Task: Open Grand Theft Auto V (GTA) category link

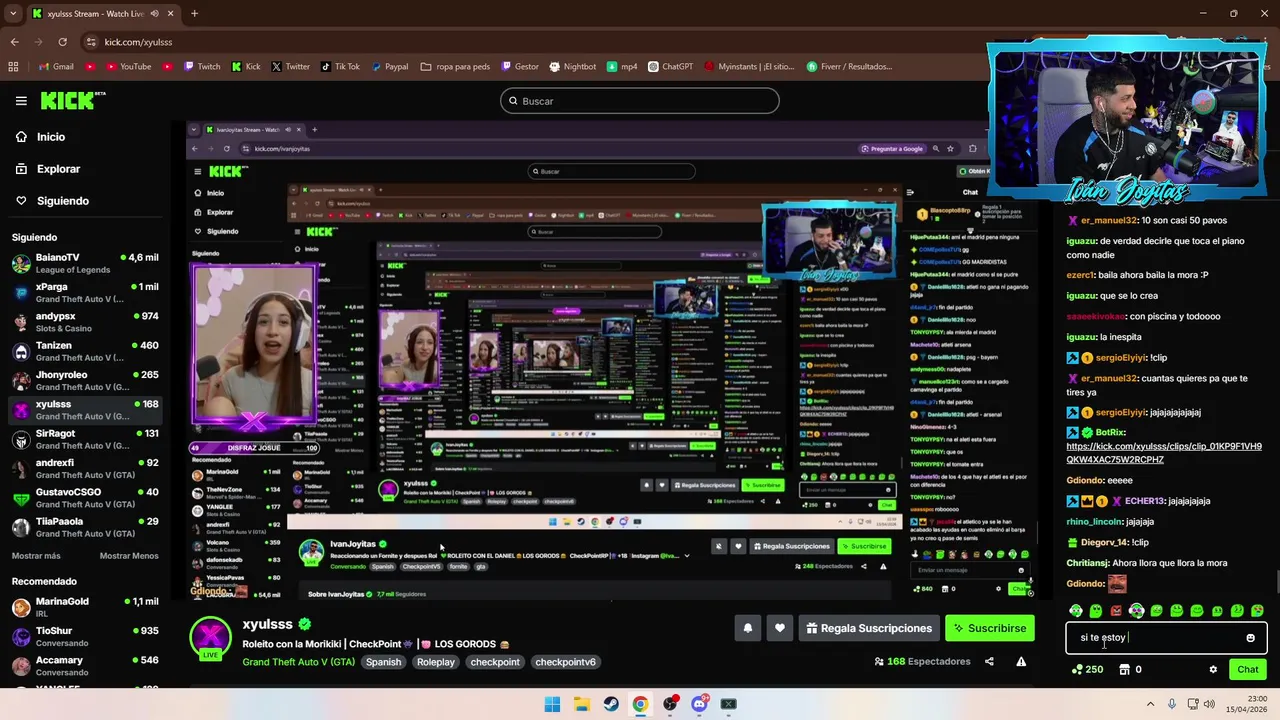Action: pyautogui.click(x=298, y=662)
